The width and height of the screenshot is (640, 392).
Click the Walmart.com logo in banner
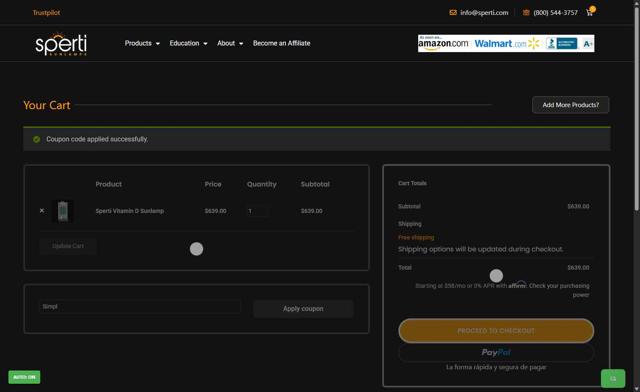(x=507, y=43)
